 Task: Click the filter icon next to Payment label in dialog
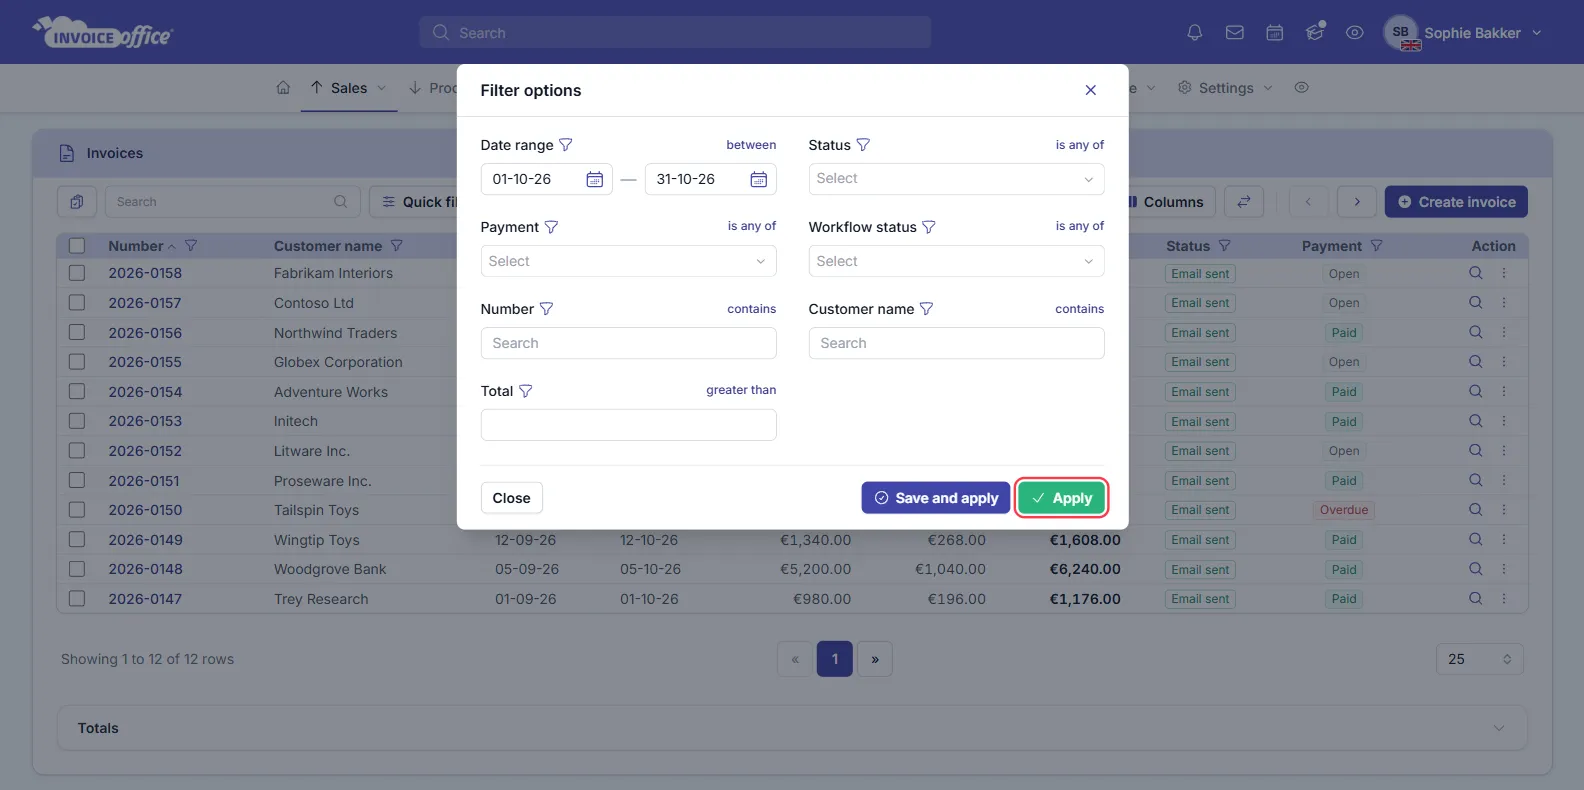pos(551,227)
